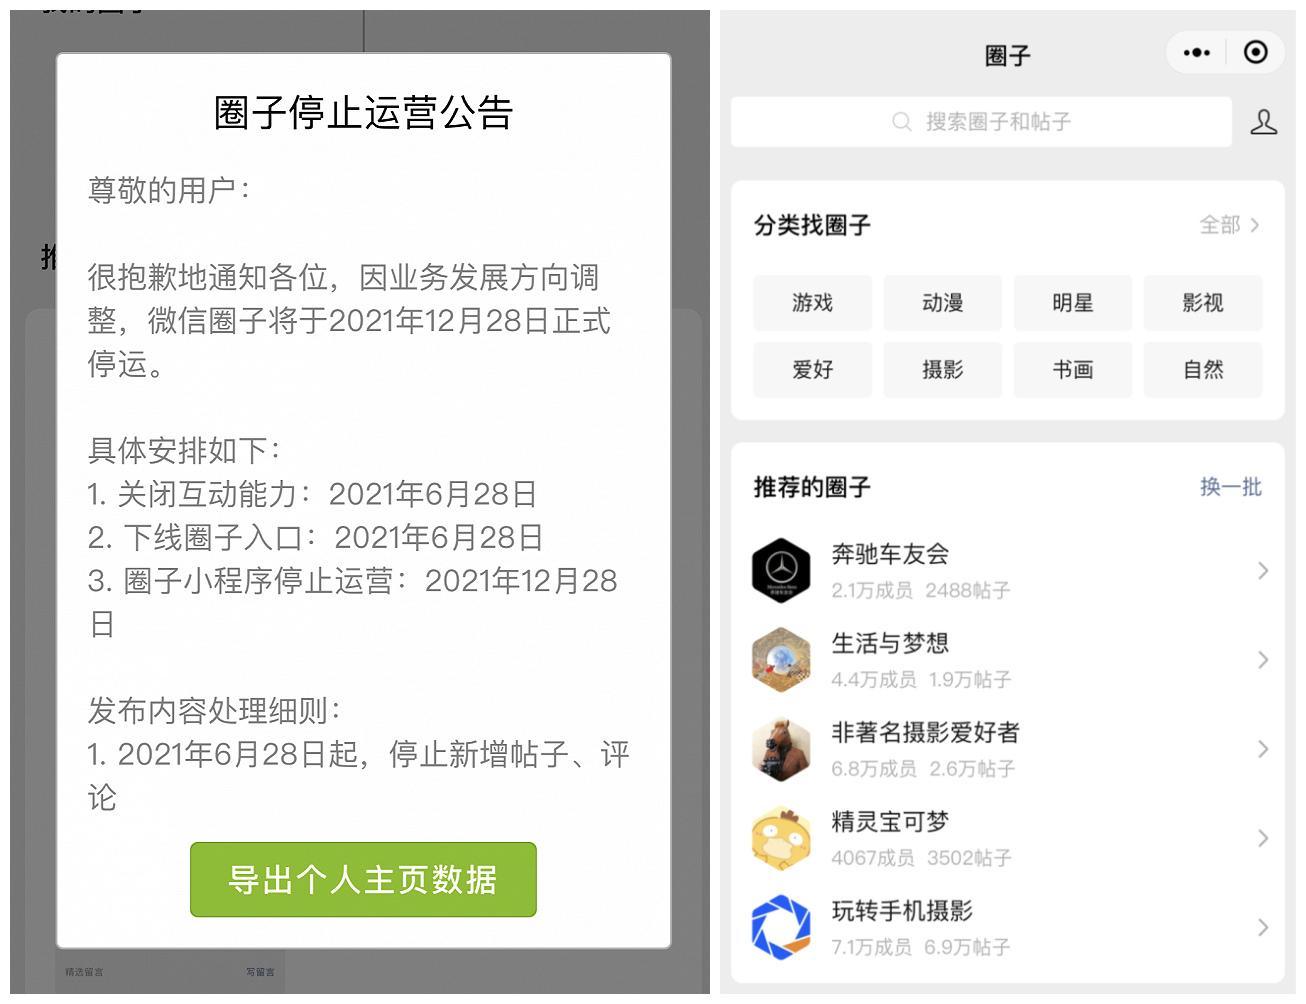Click 写留言 behind the dialog
The height and width of the screenshot is (1004, 1306).
click(260, 972)
